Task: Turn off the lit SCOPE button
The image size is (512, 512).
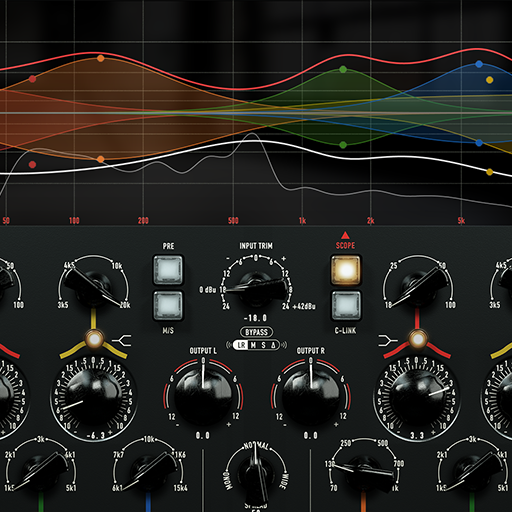Action: tap(346, 270)
